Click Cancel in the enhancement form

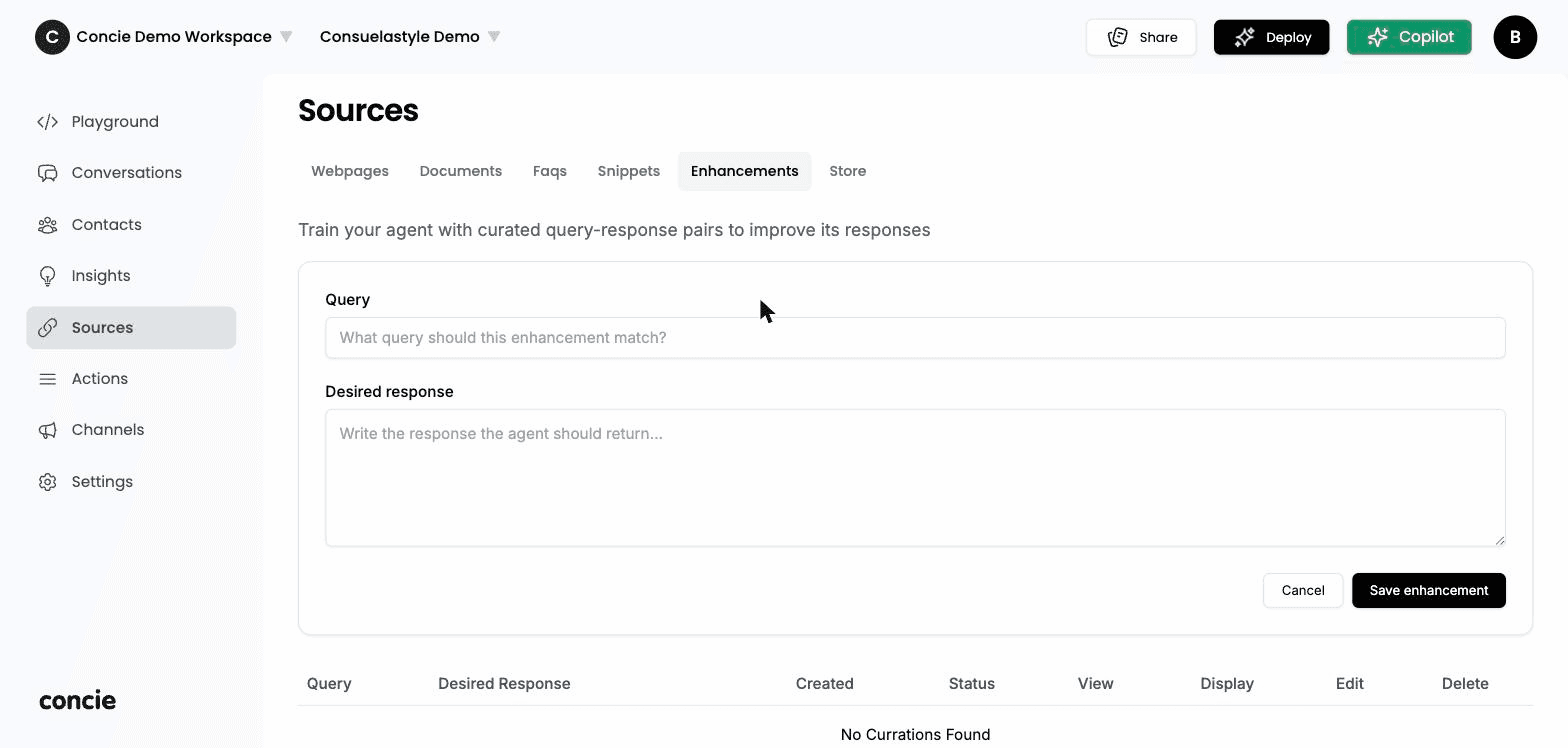point(1303,590)
